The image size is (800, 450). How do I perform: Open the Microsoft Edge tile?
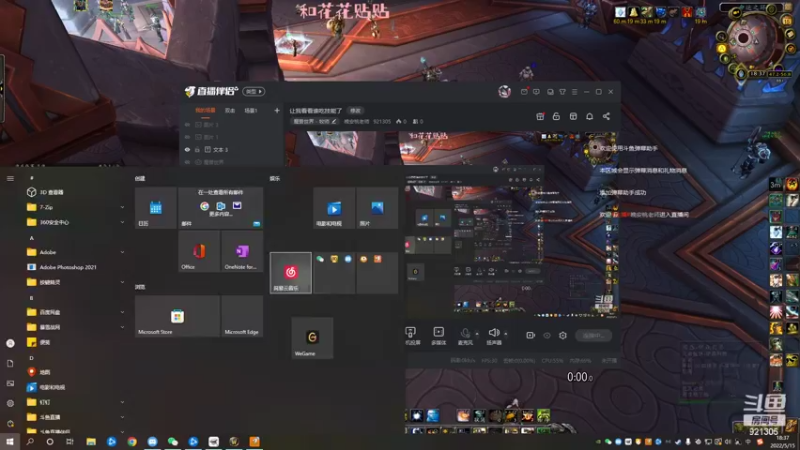click(x=242, y=316)
